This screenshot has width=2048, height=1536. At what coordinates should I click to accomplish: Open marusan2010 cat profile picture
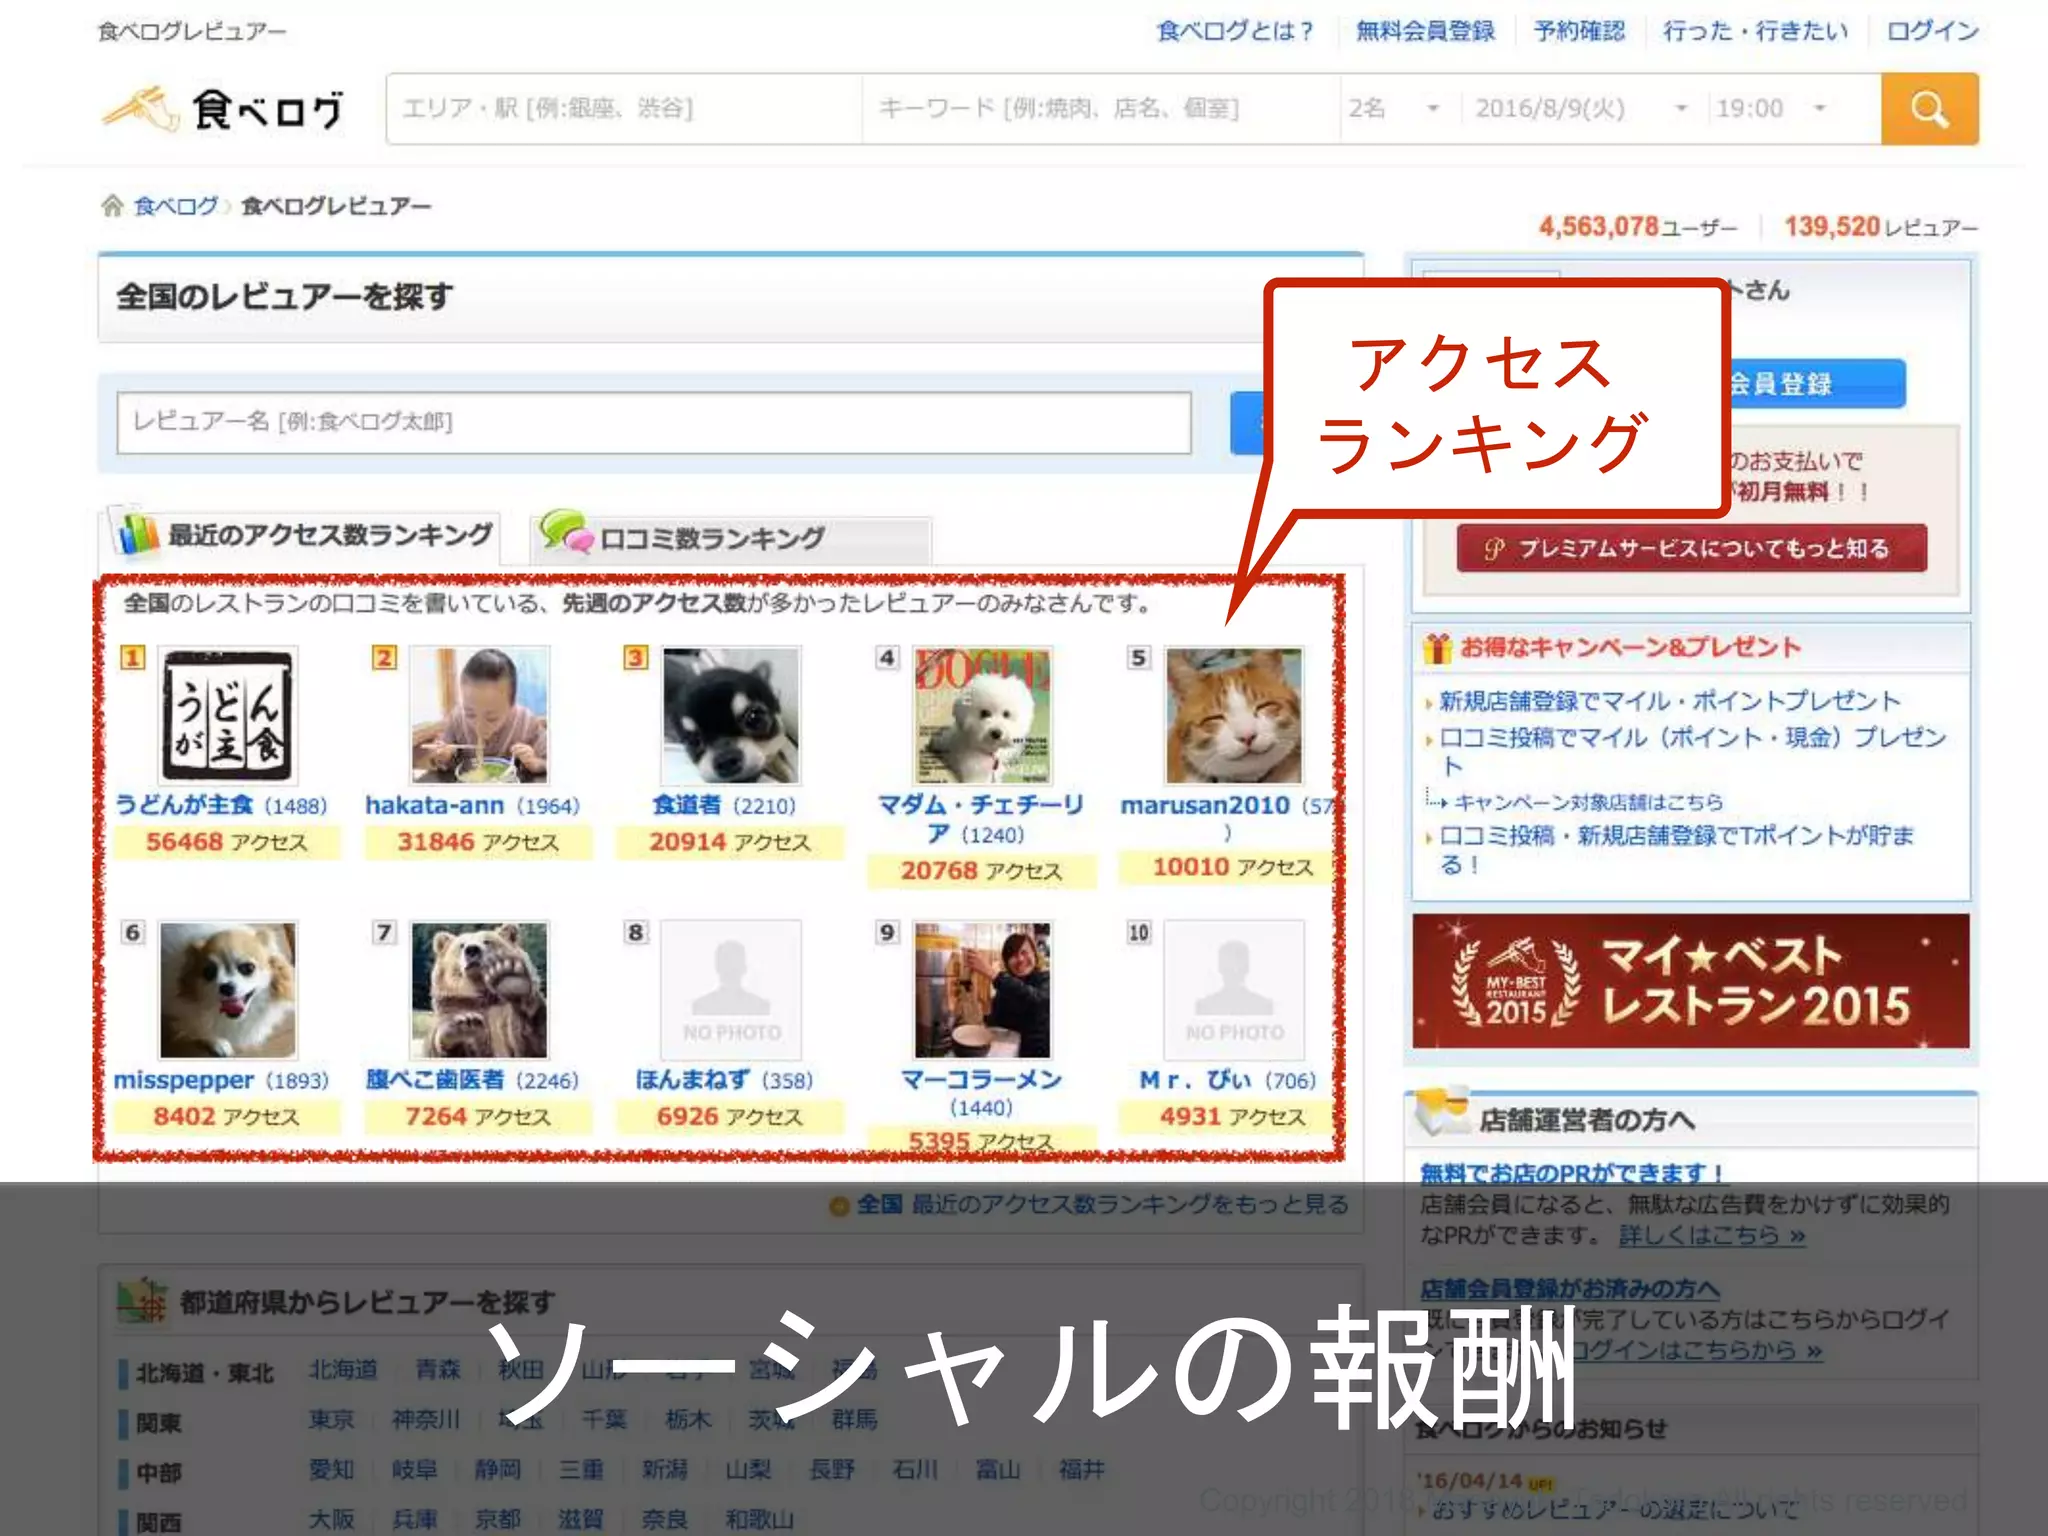click(x=1233, y=716)
